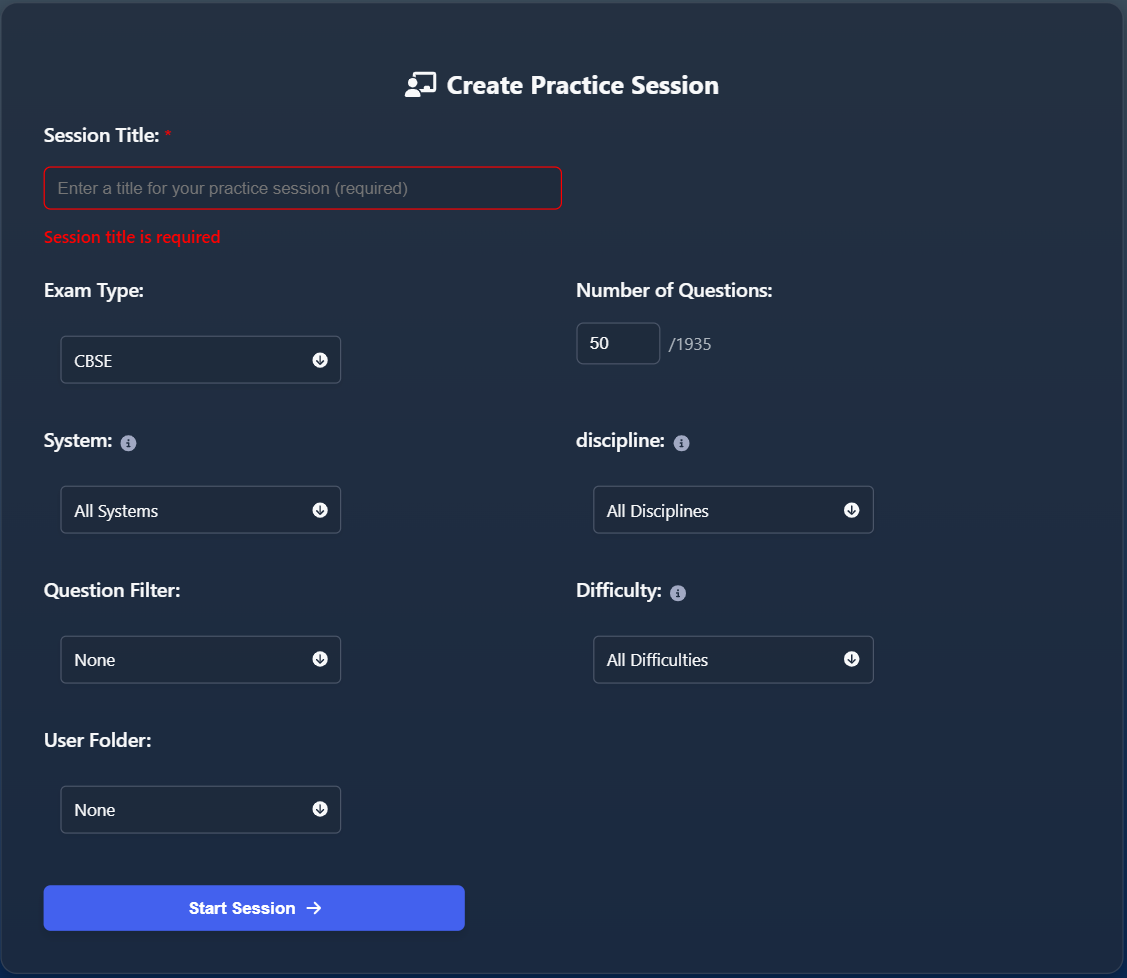Screen dimensions: 1127x978
Task: Click the Question Filter dropdown chevron
Action: coord(320,659)
